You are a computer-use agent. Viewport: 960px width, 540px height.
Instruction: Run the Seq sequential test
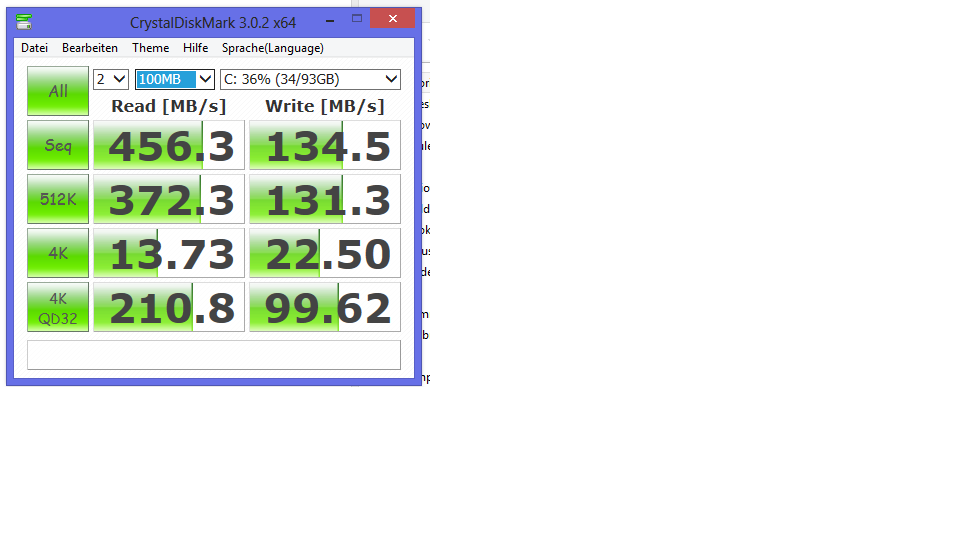(58, 145)
